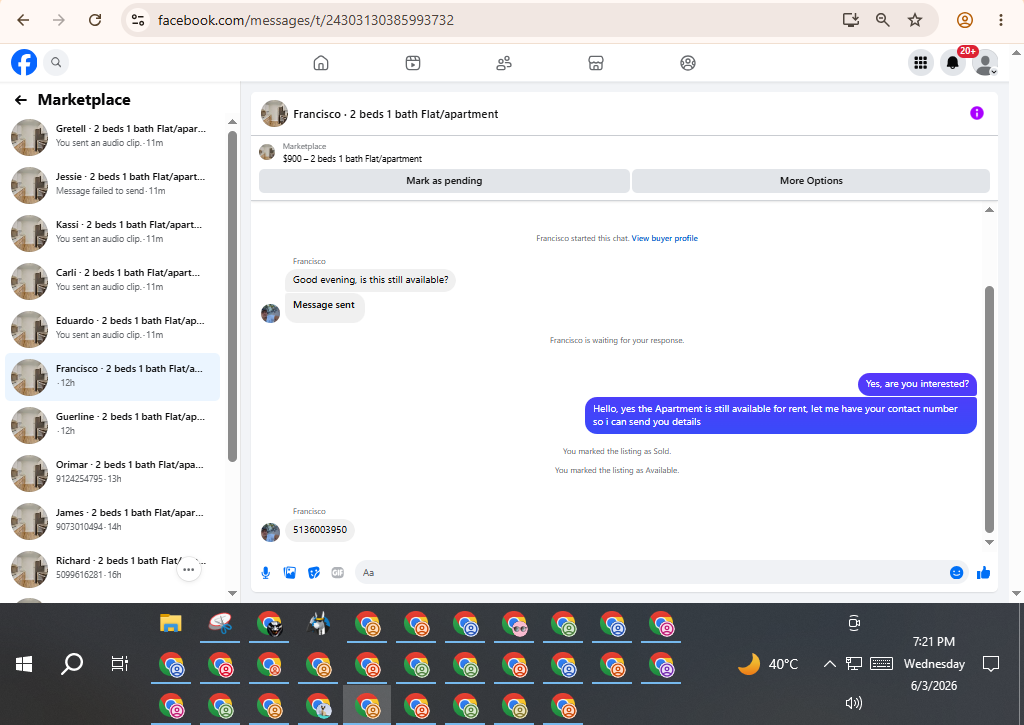Click the back arrow beside Marketplace
Screen dimensions: 1024x725
(x=21, y=100)
